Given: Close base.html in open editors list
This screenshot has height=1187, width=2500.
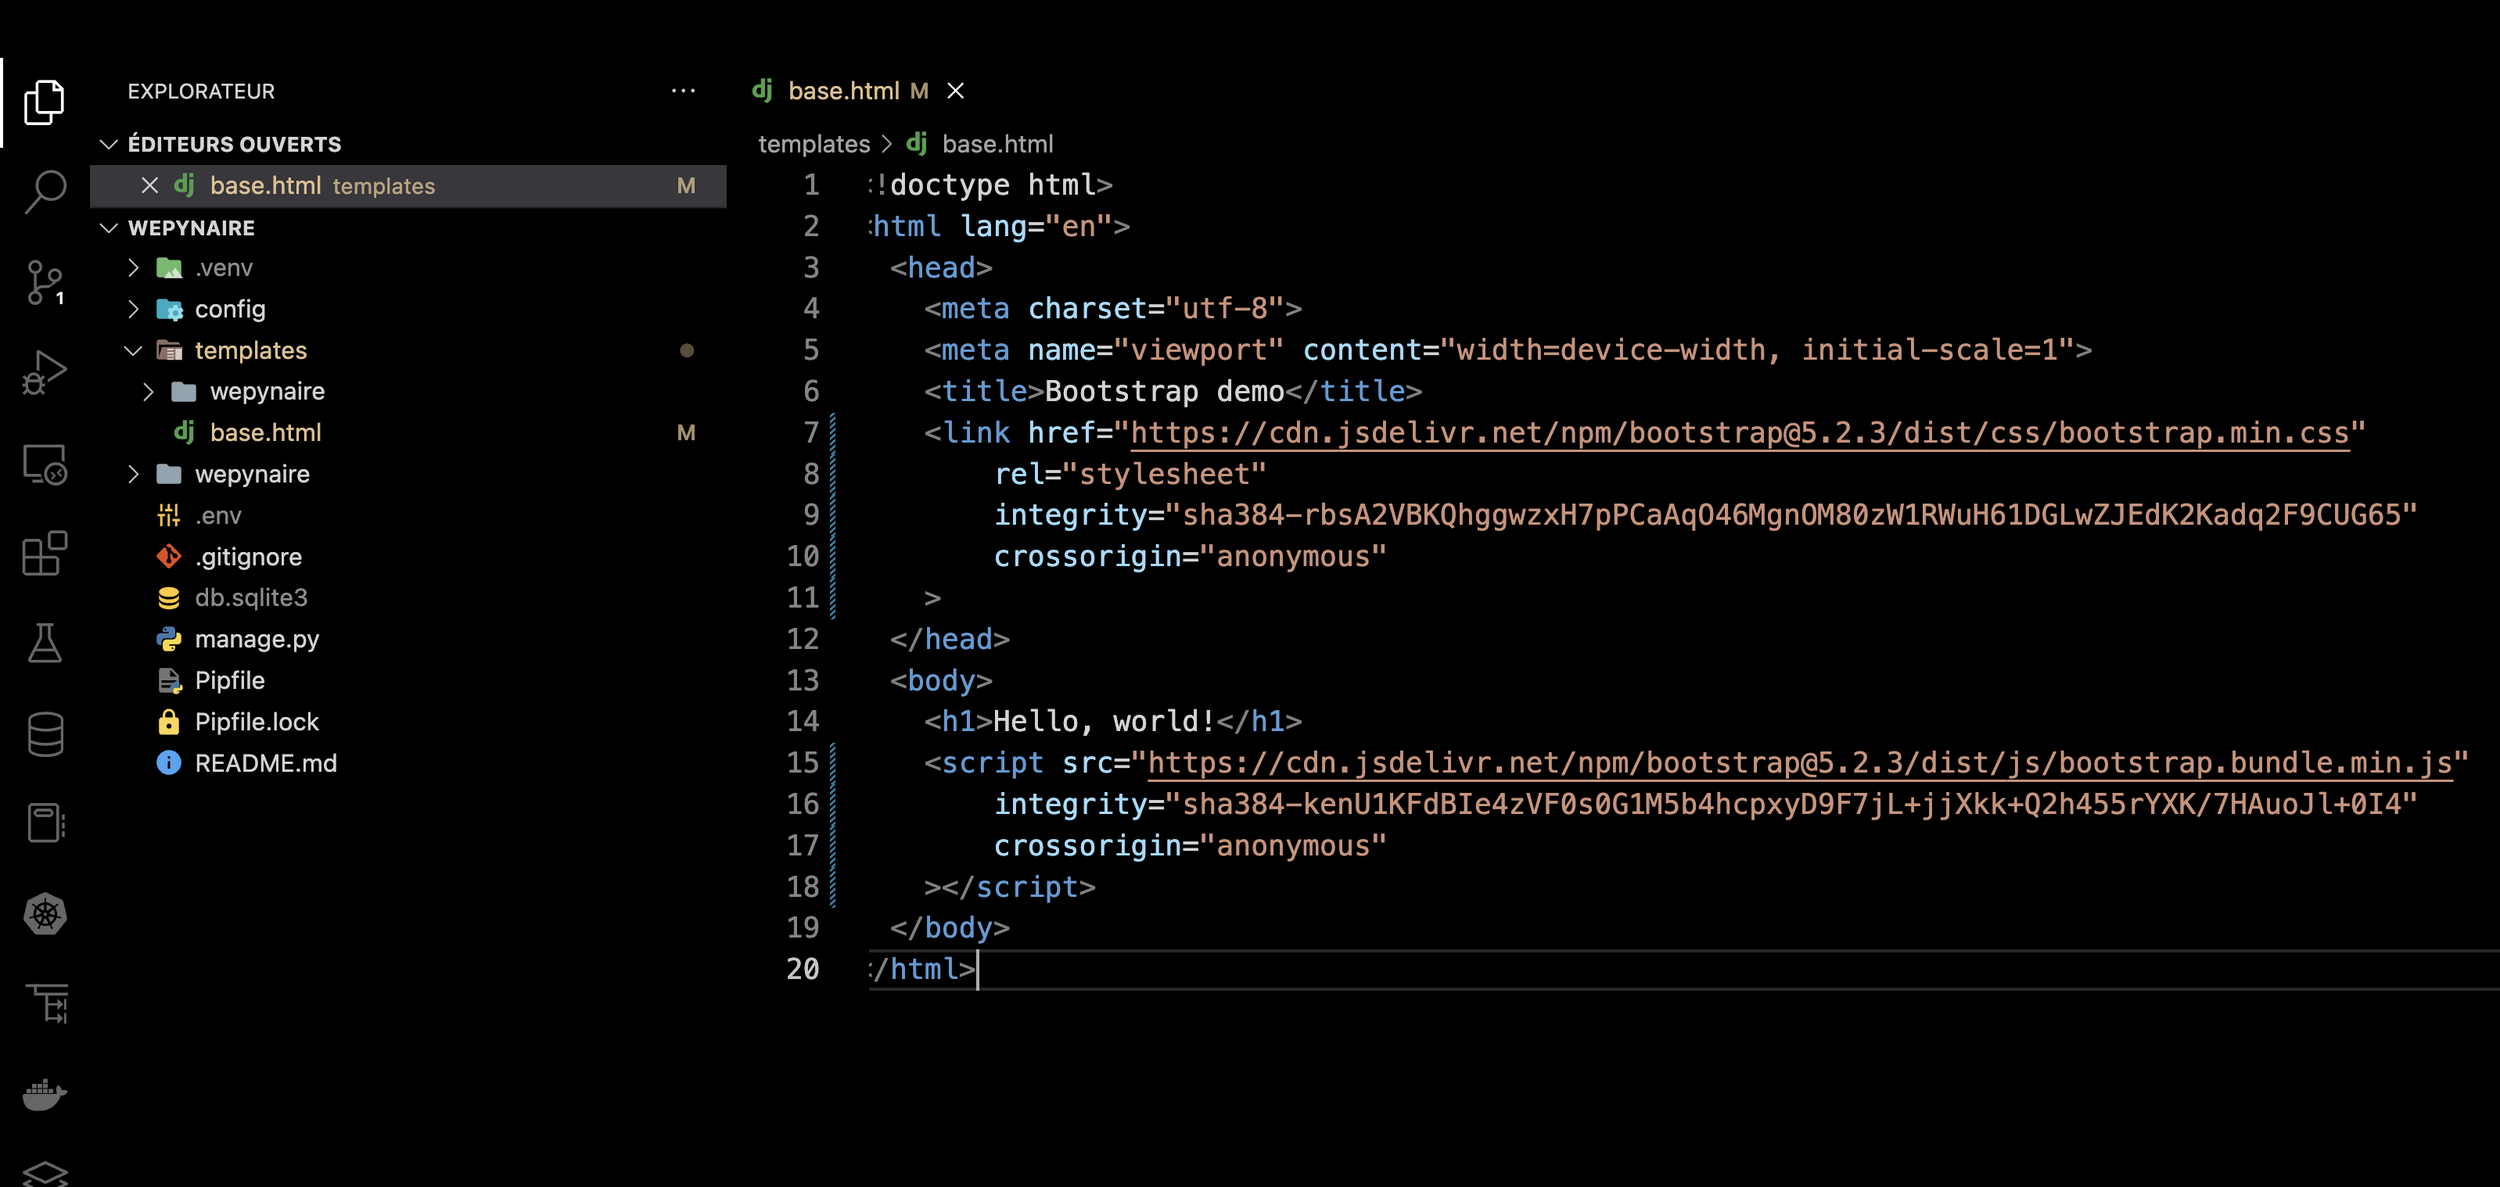Looking at the screenshot, I should tap(150, 186).
